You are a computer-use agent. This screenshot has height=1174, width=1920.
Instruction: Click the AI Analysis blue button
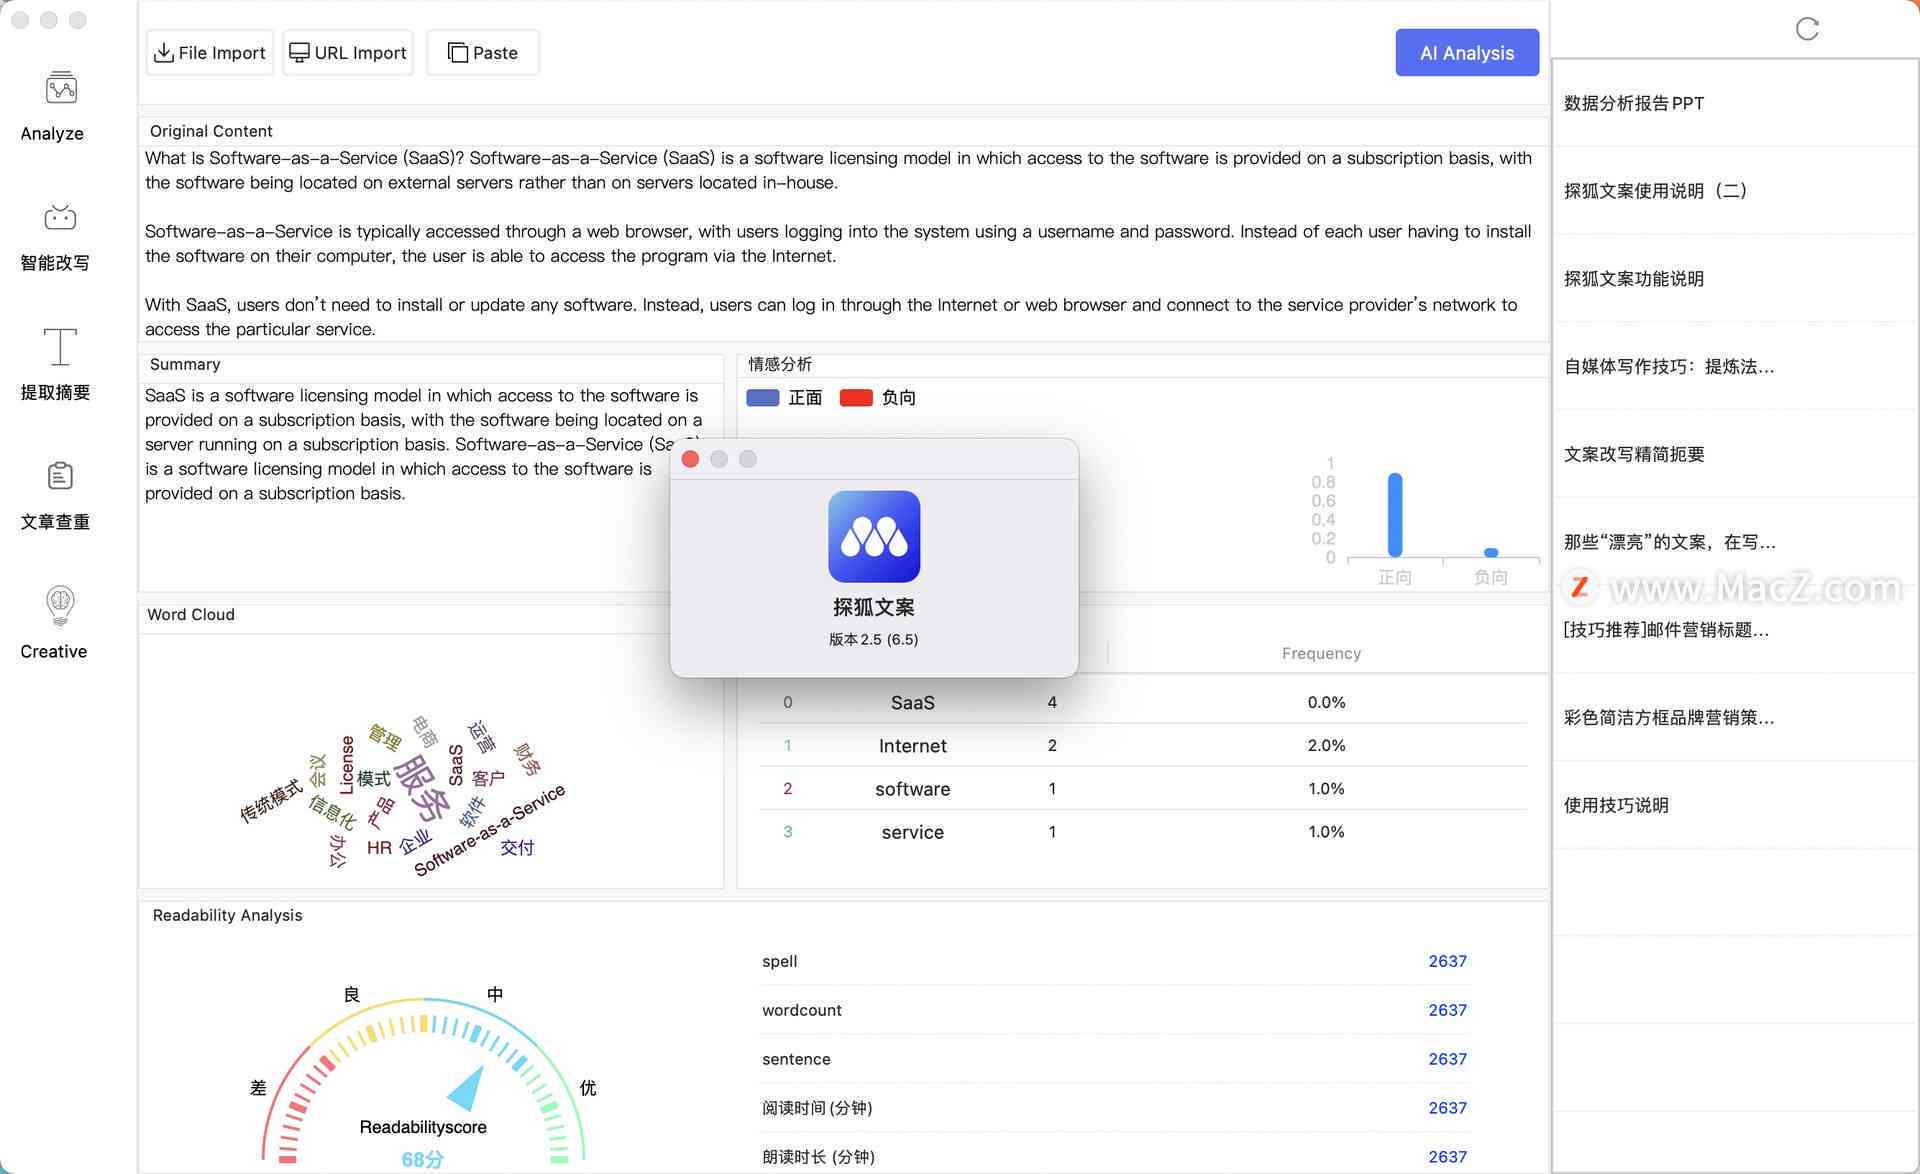click(x=1467, y=51)
